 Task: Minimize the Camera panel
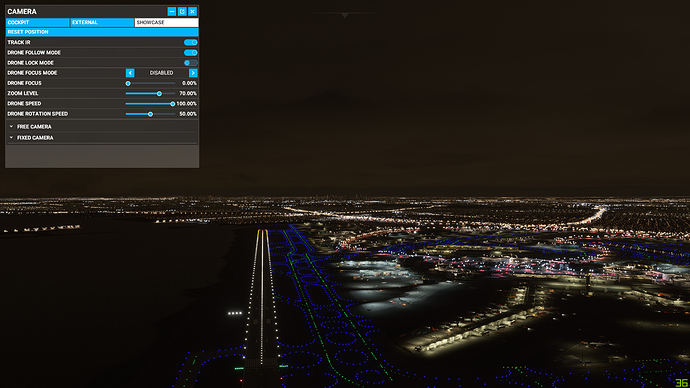tap(172, 11)
